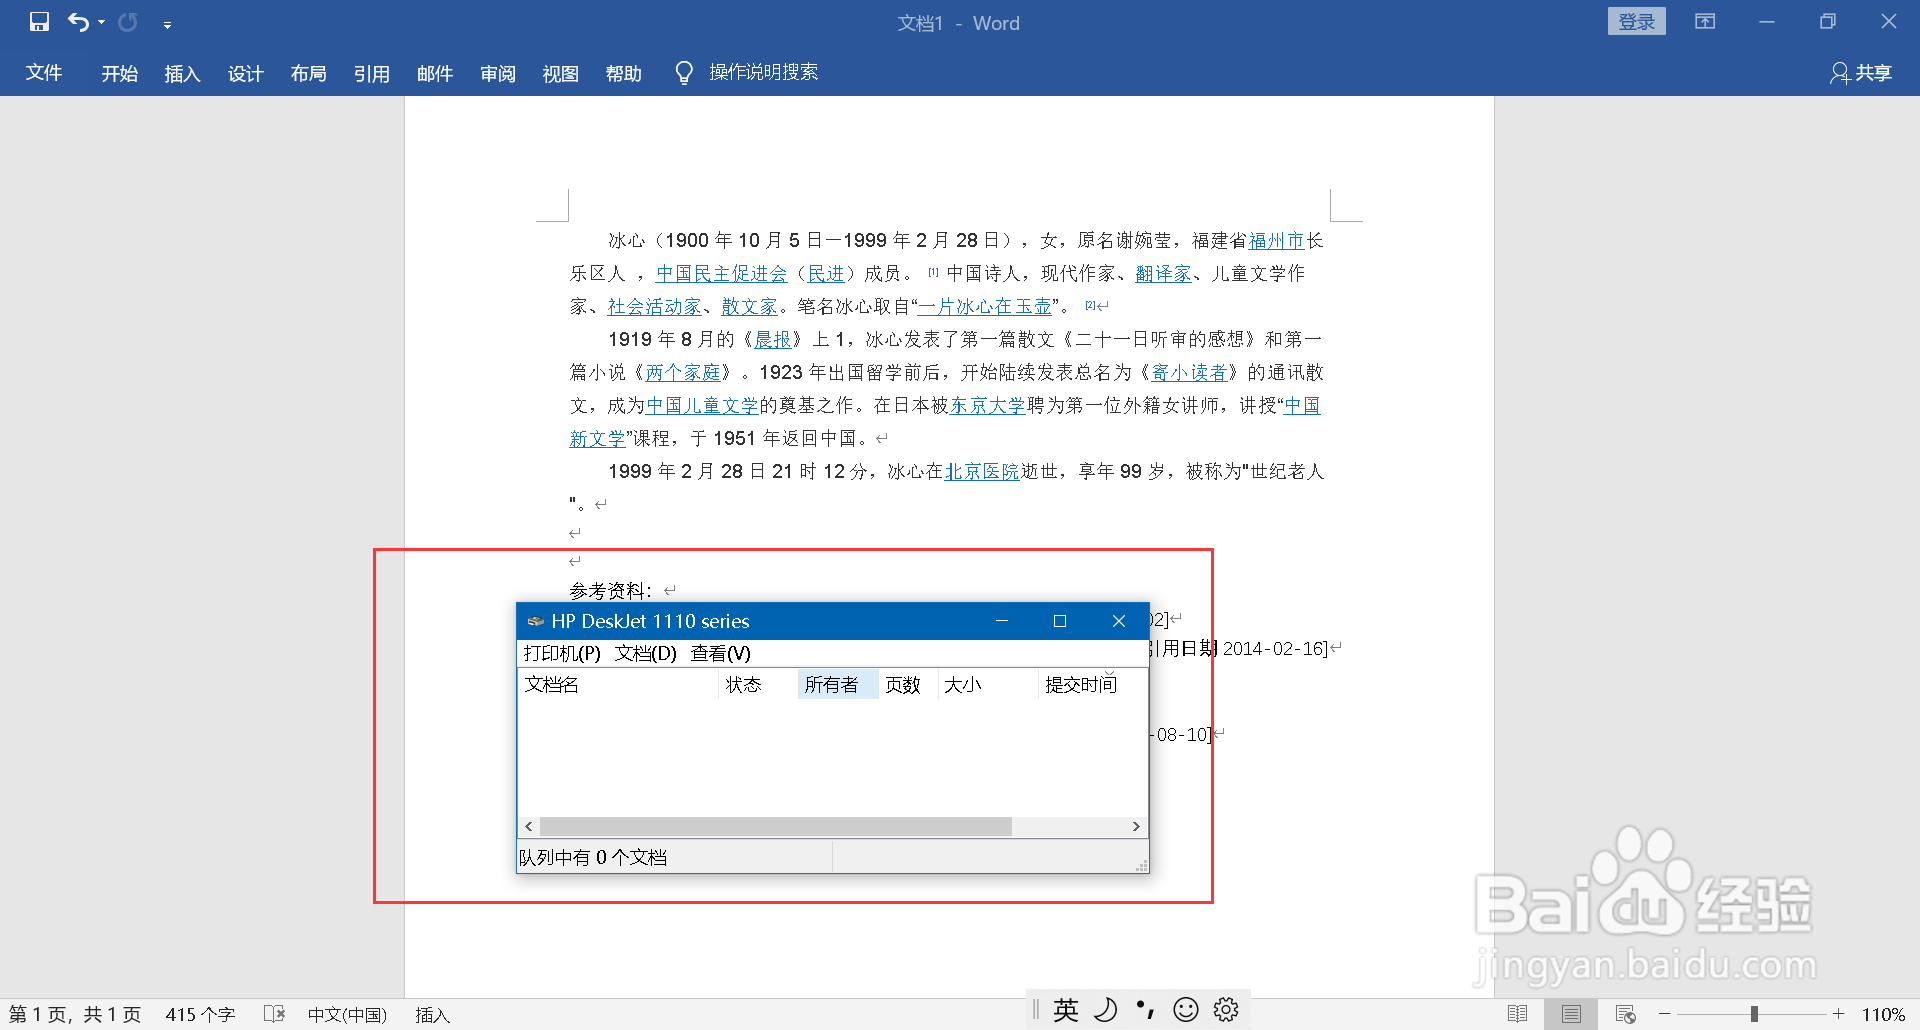Follow the 福州市 hyperlink

click(x=1277, y=240)
